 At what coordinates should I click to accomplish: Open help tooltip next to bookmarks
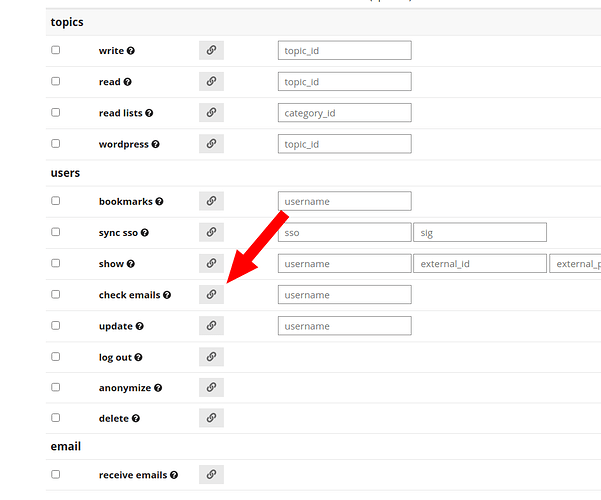tap(159, 201)
